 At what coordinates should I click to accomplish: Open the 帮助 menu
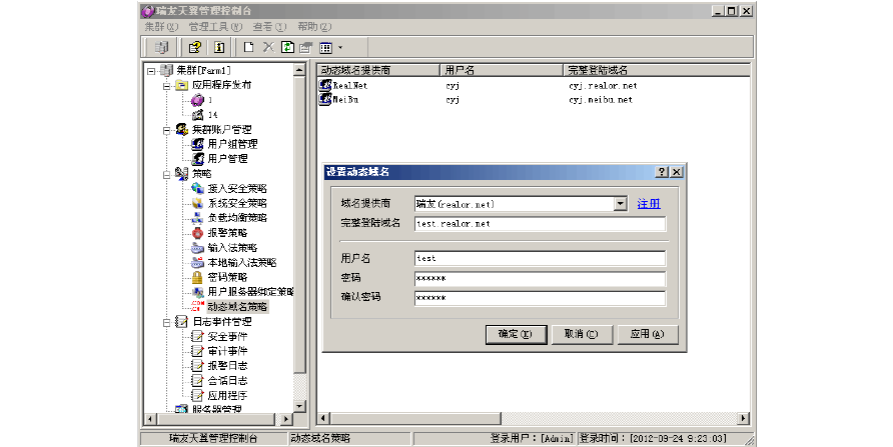point(314,26)
